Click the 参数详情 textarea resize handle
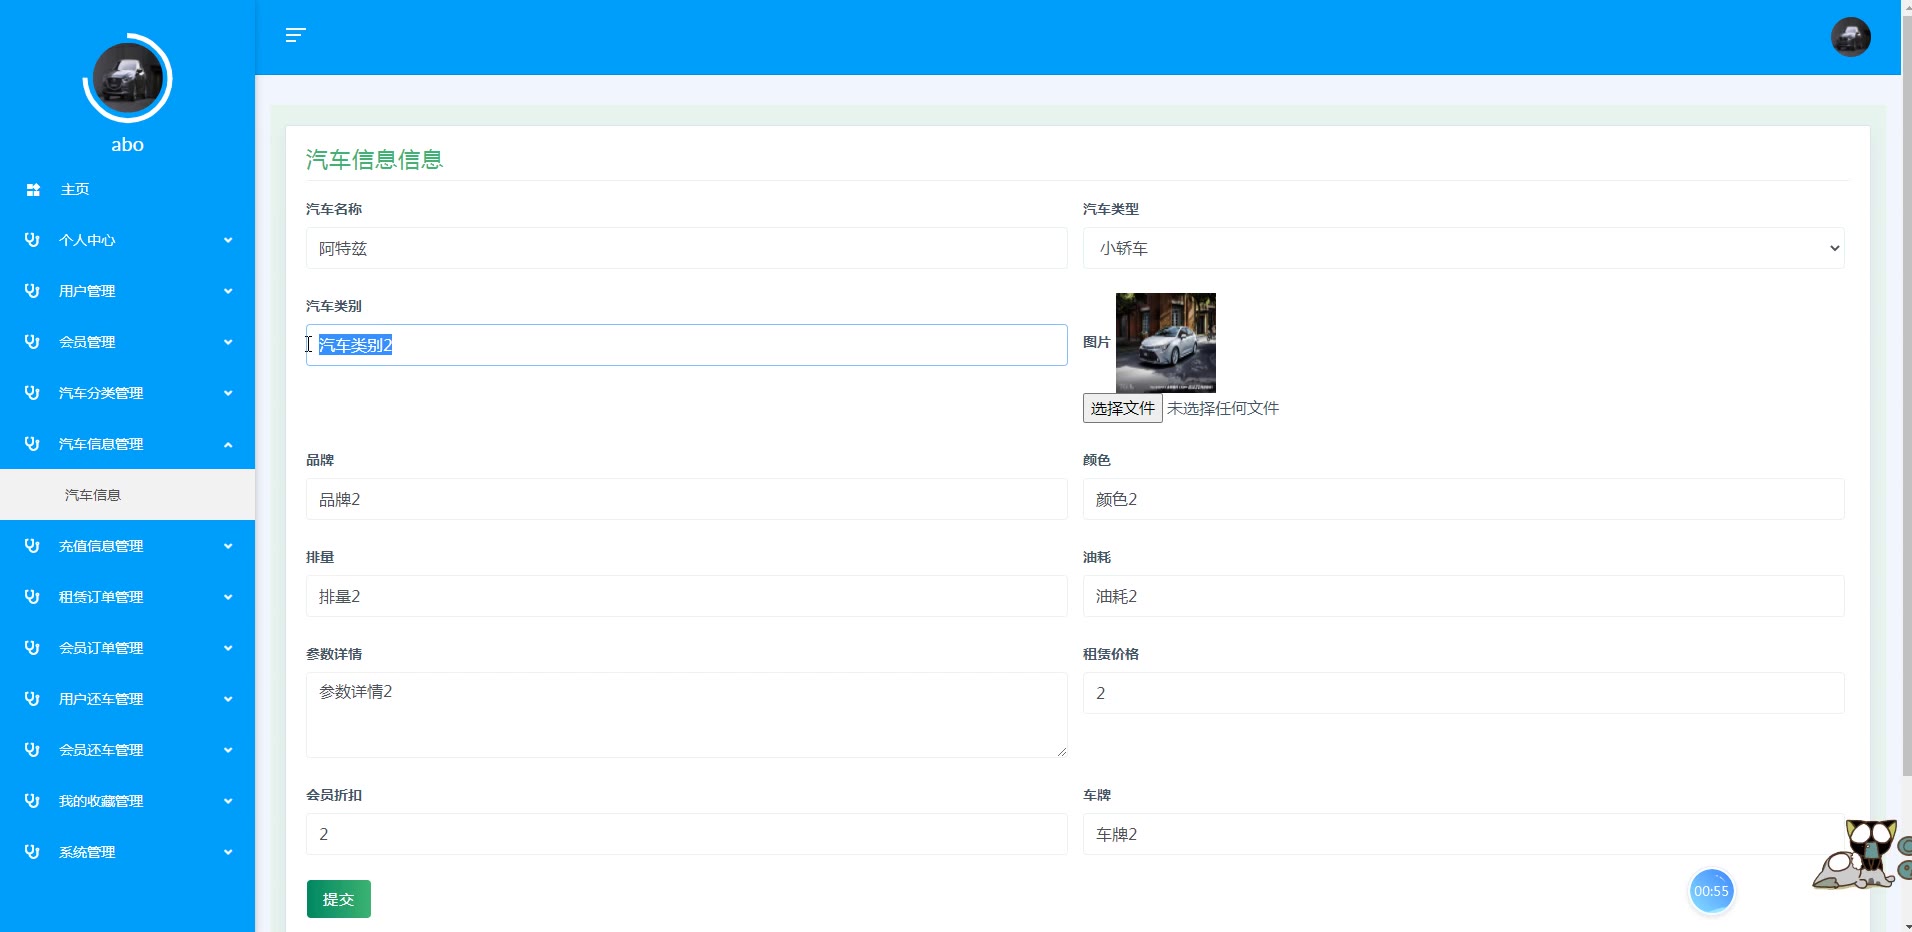 [1061, 751]
